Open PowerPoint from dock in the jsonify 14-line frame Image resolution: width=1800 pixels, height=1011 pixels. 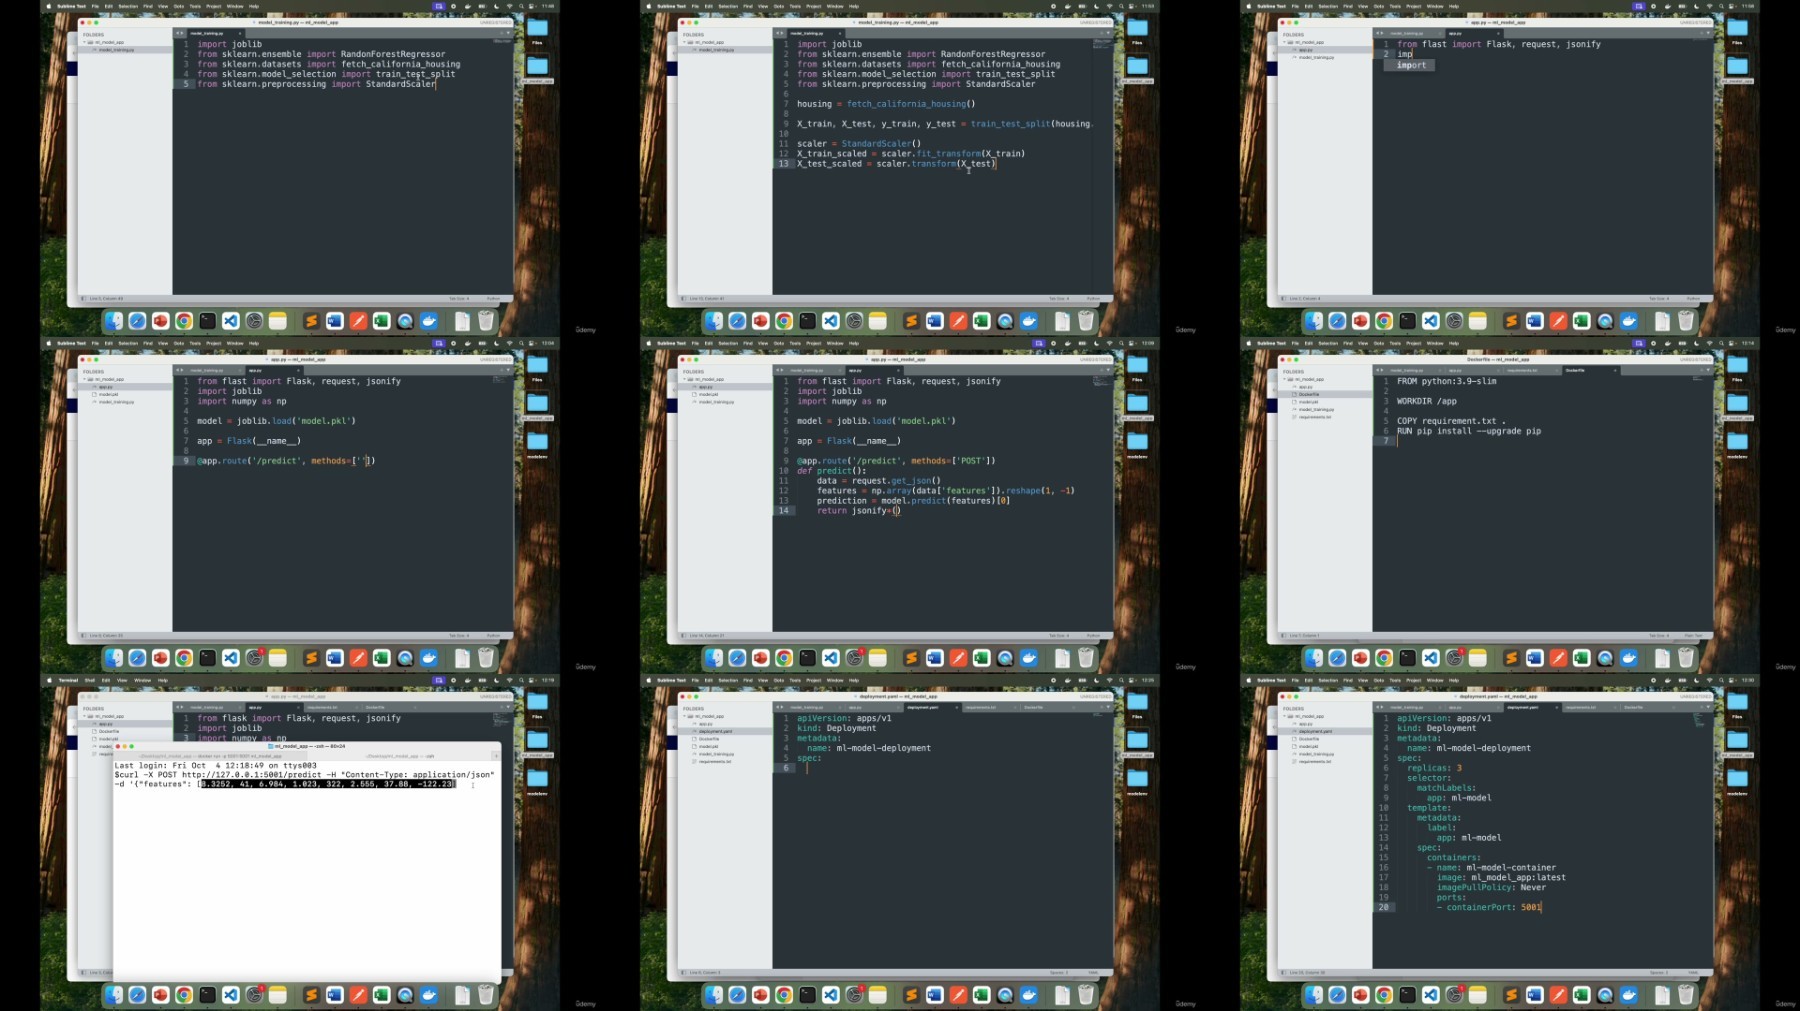pyautogui.click(x=760, y=658)
